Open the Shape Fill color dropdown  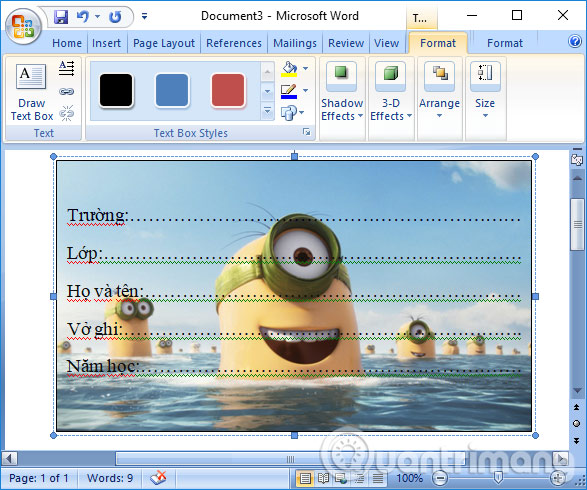click(305, 69)
